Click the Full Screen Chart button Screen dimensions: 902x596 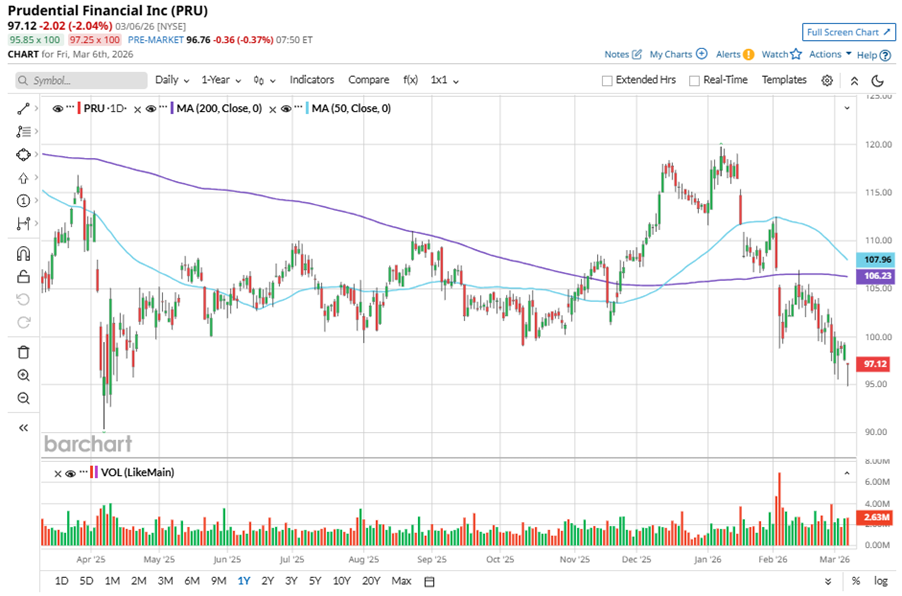[846, 32]
